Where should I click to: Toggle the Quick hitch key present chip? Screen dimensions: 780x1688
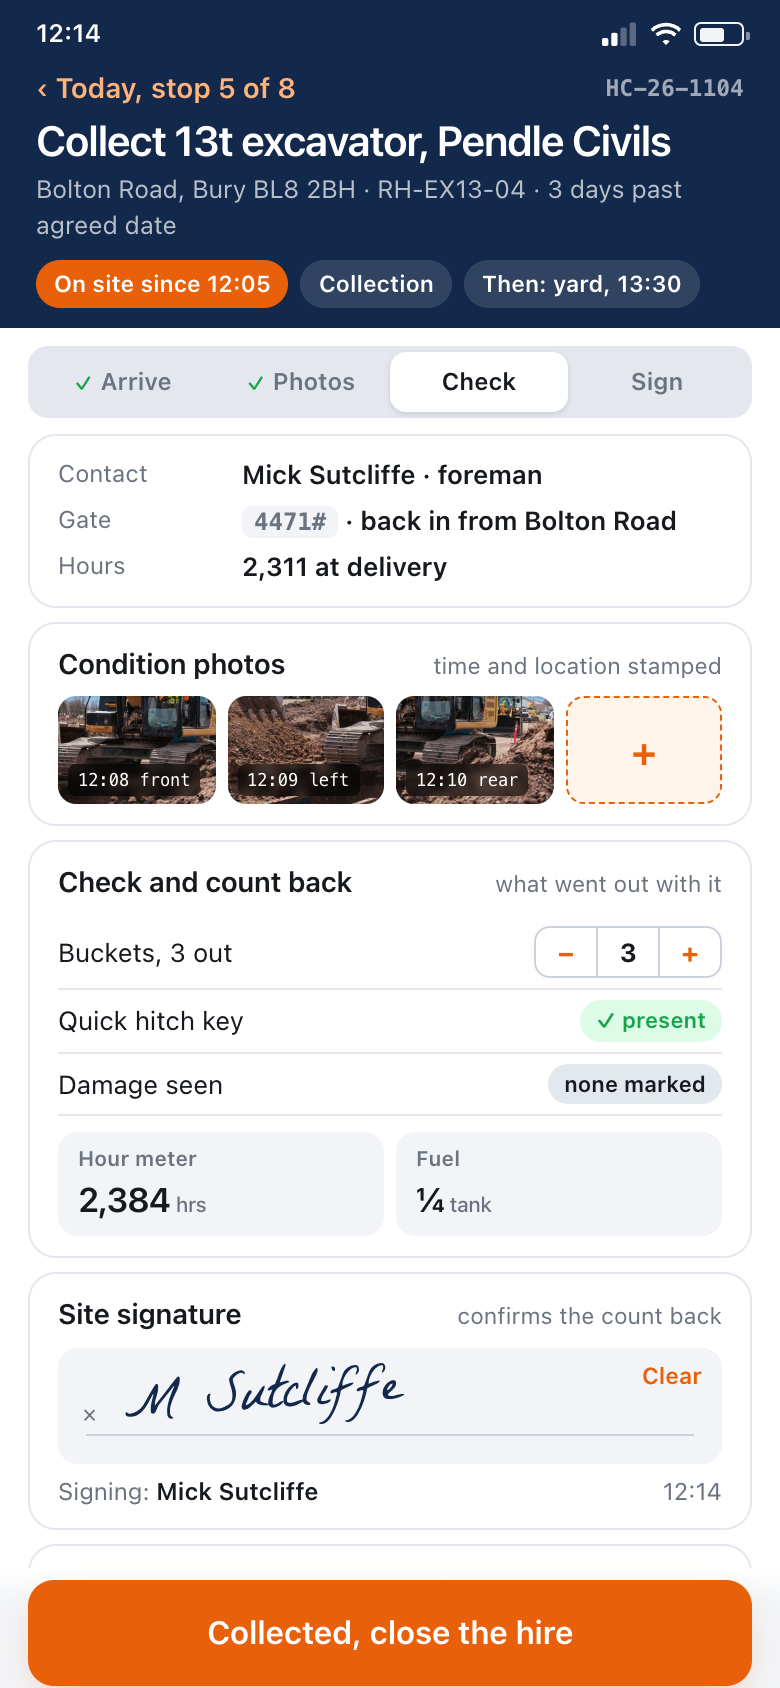pos(651,1021)
